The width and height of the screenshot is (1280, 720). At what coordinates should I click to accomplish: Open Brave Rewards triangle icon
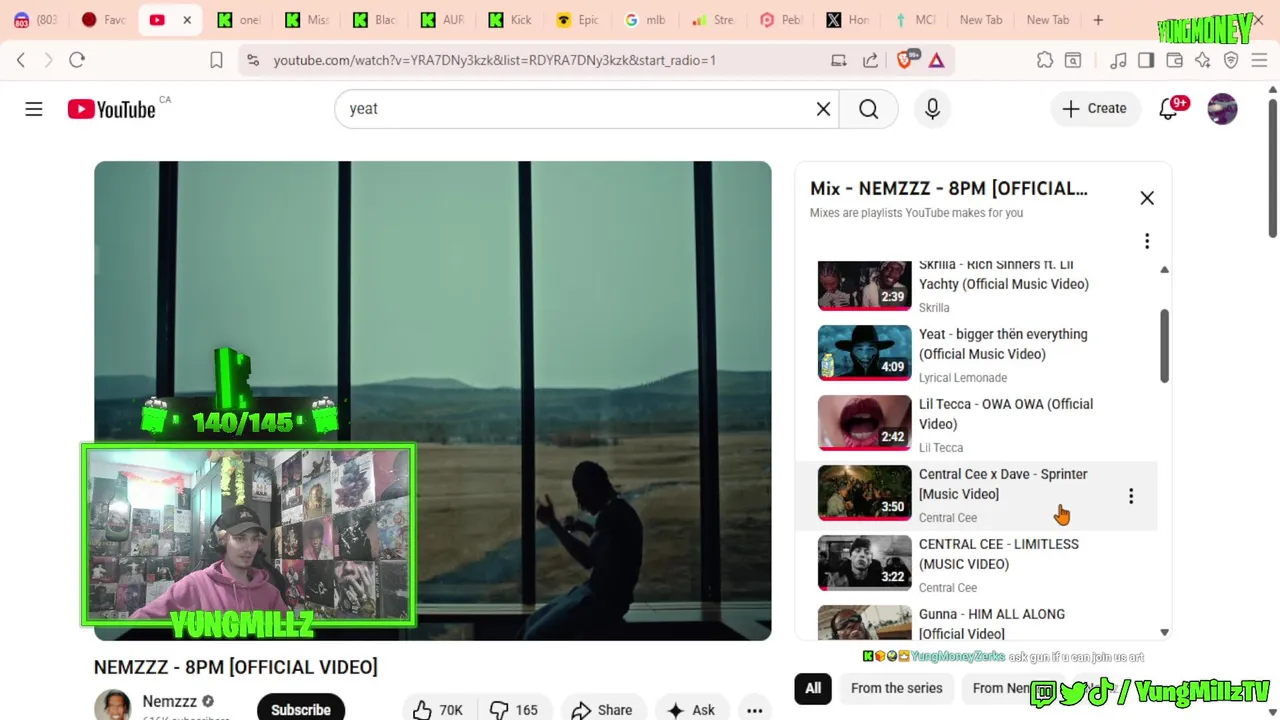937,60
